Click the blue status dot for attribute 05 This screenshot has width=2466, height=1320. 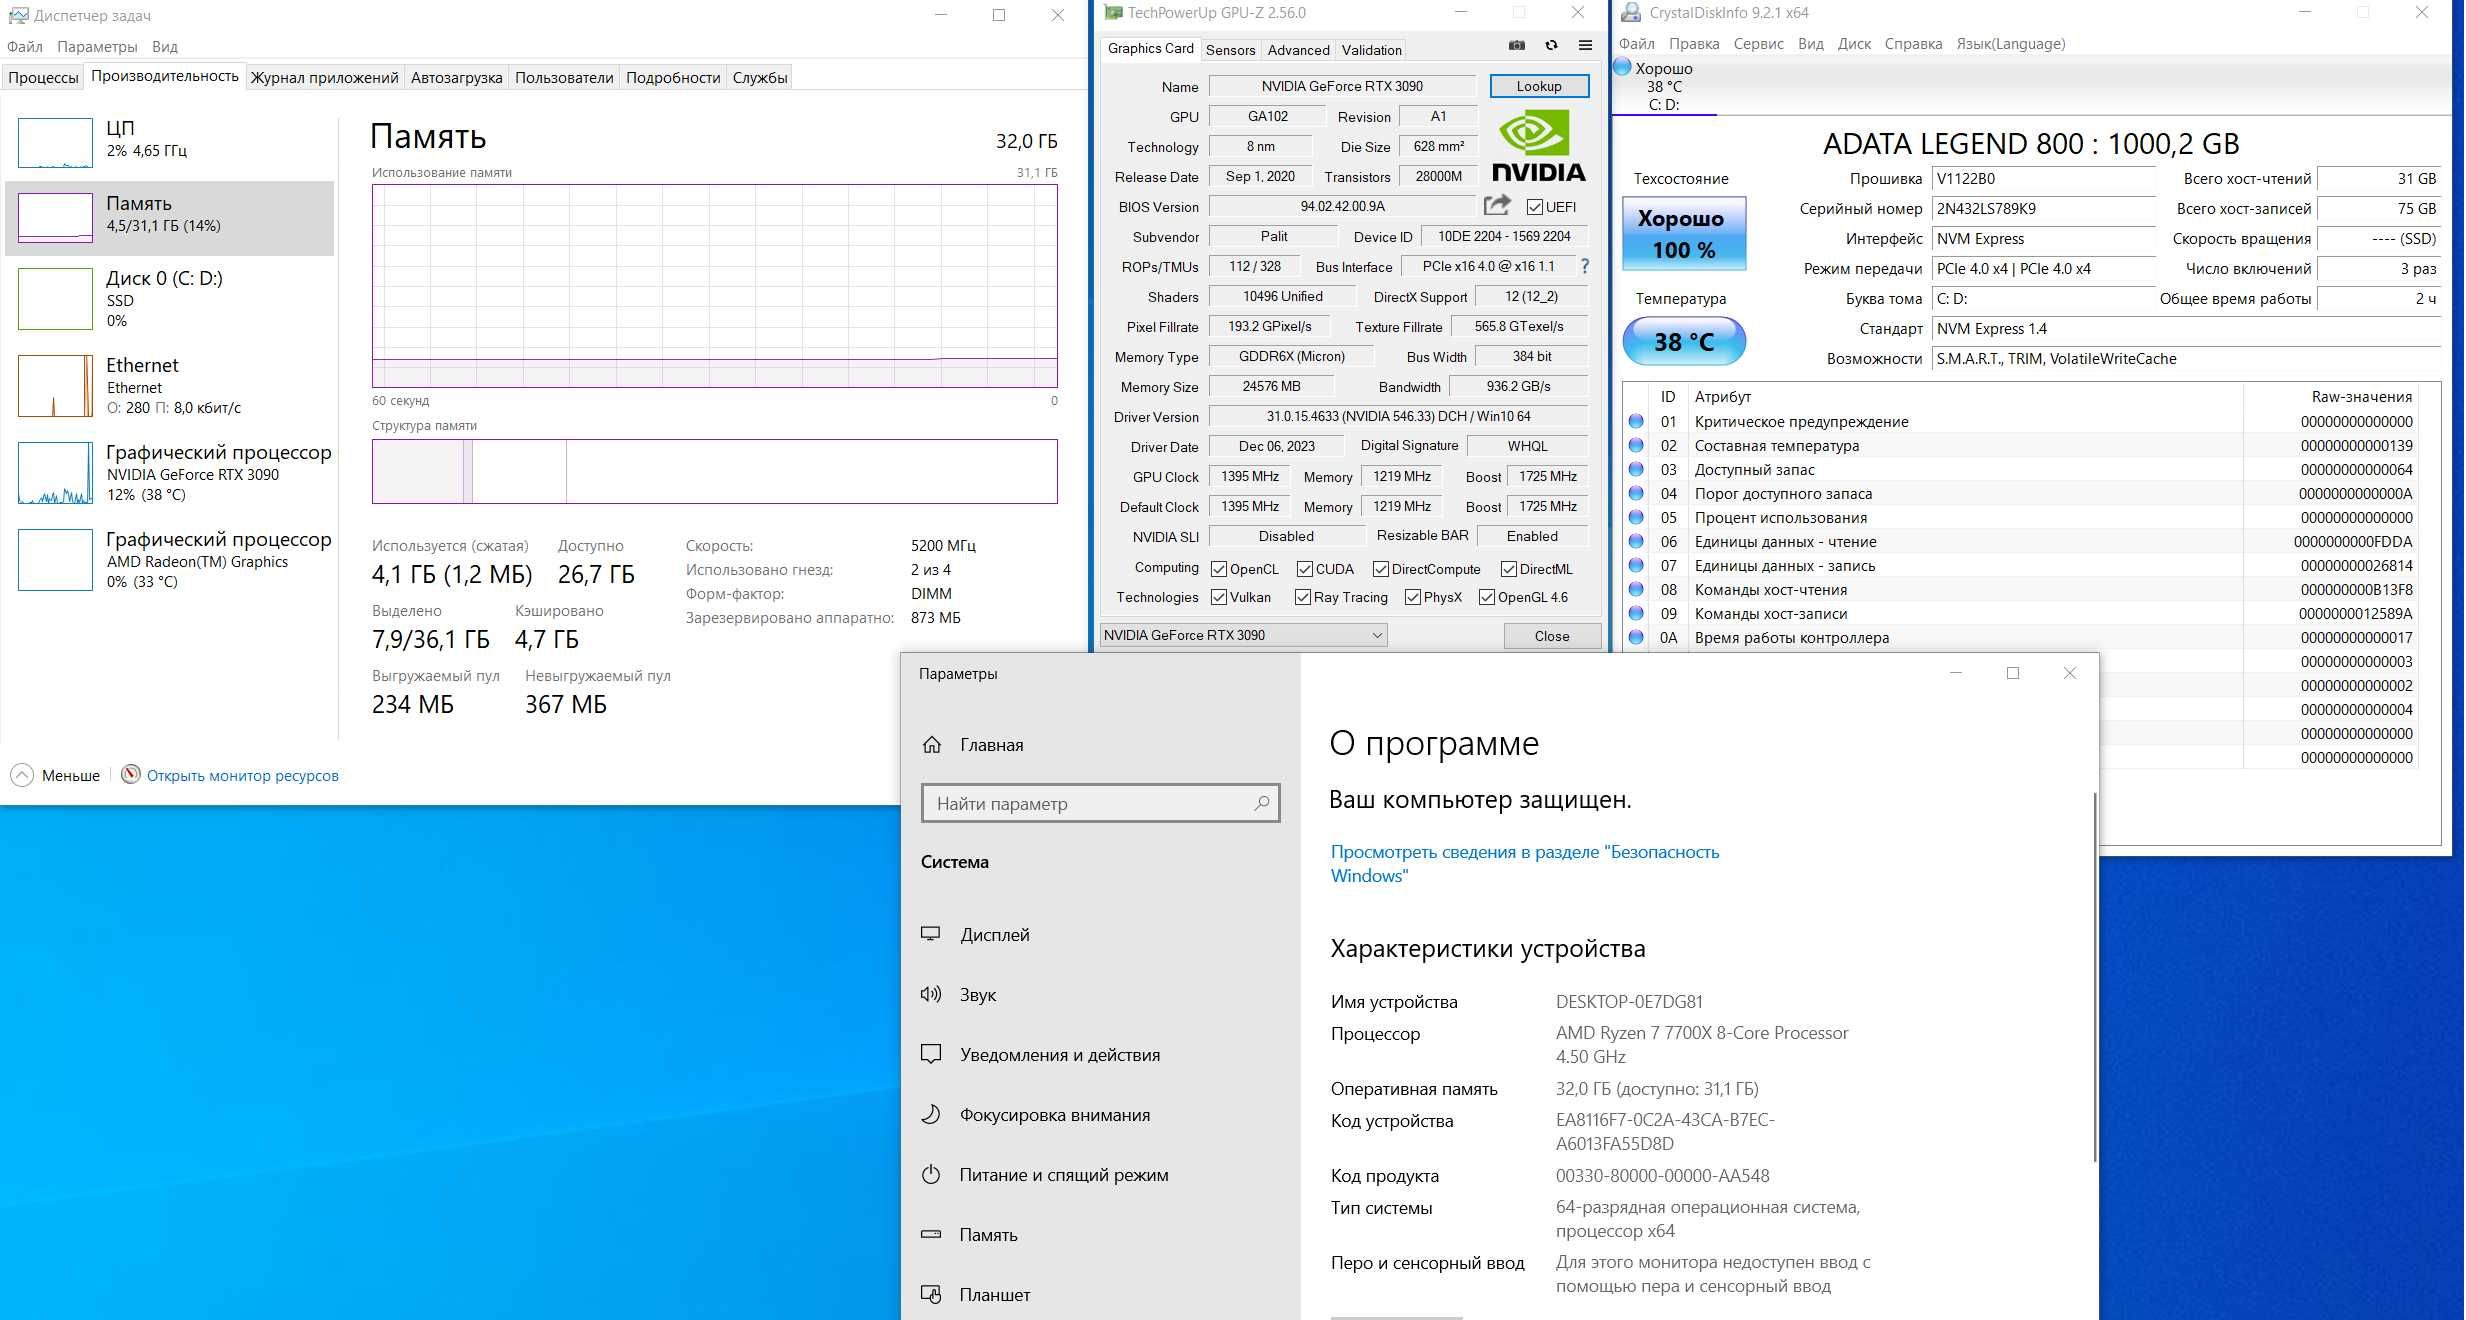click(x=1636, y=517)
